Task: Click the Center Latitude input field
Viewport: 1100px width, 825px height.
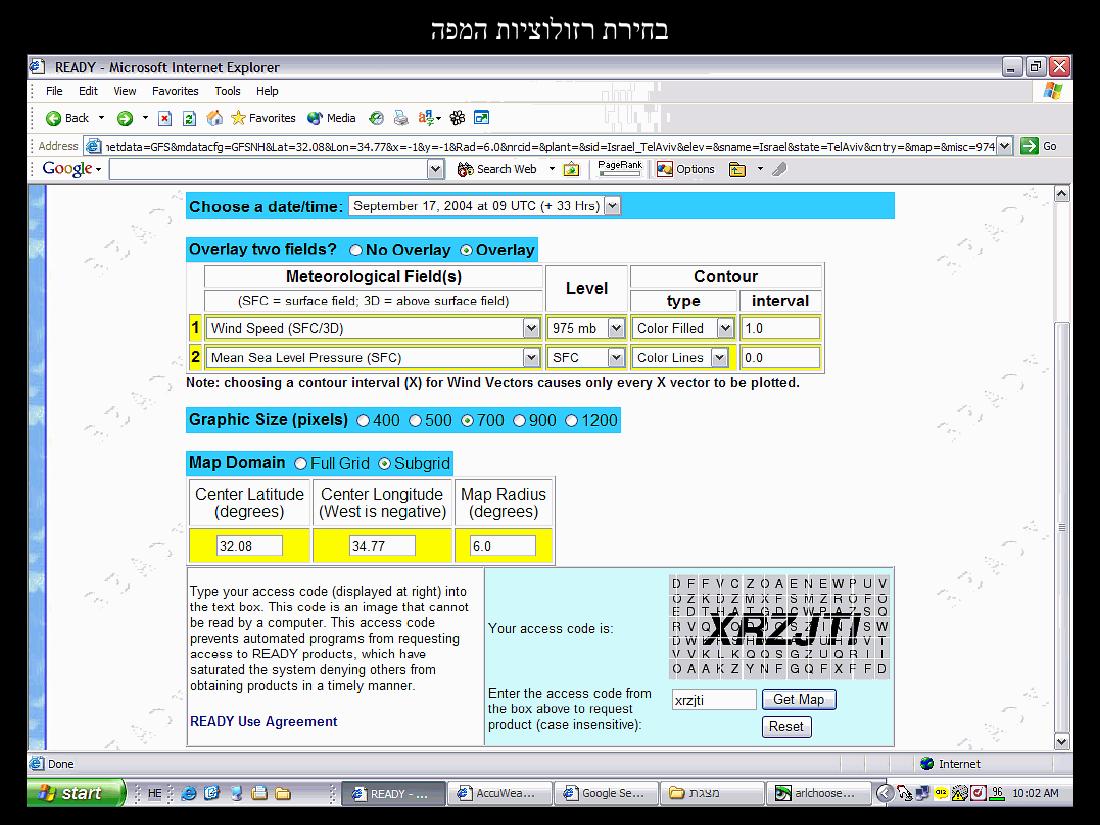Action: [x=250, y=546]
